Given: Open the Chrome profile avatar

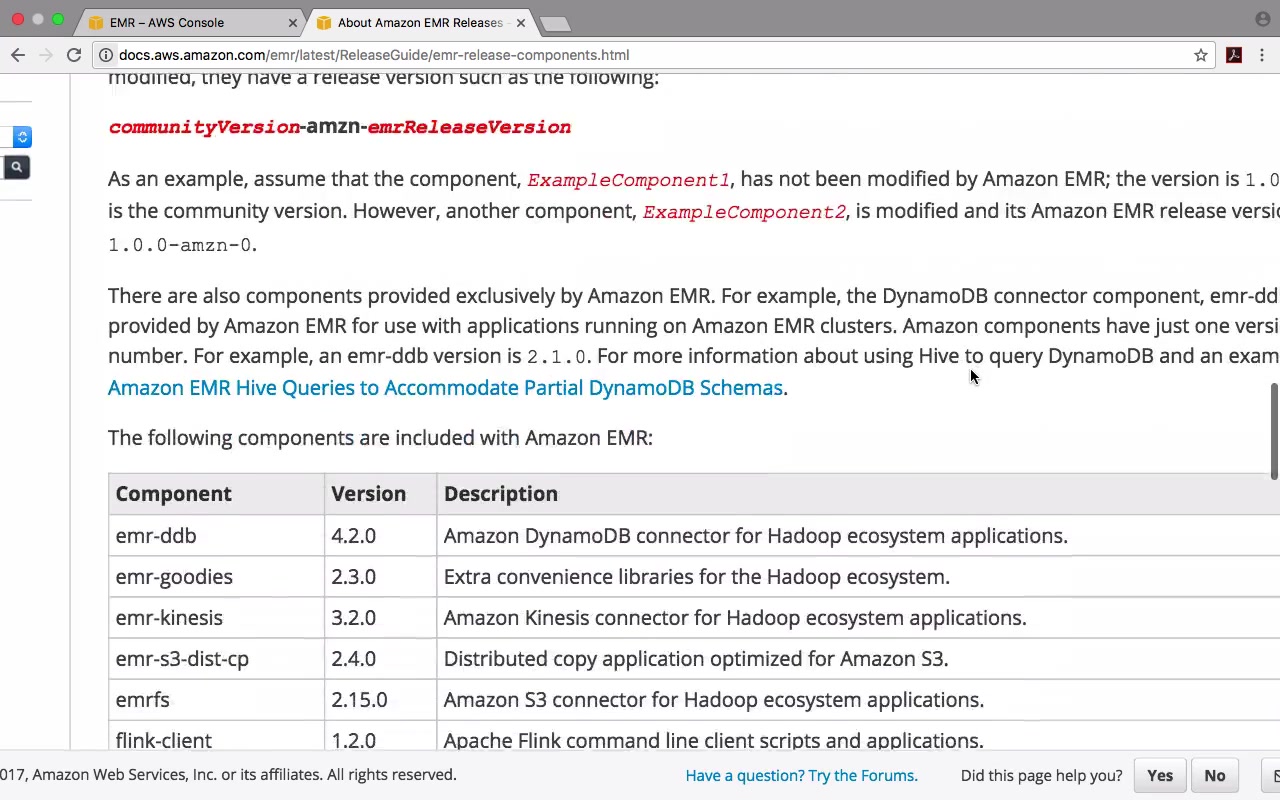Looking at the screenshot, I should coord(1262,20).
